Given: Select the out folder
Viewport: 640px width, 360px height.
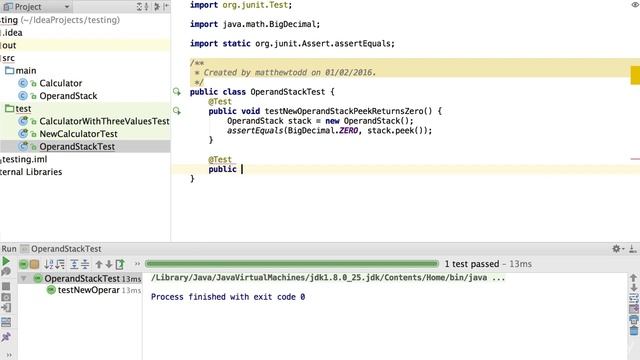Looking at the screenshot, I should 9,45.
